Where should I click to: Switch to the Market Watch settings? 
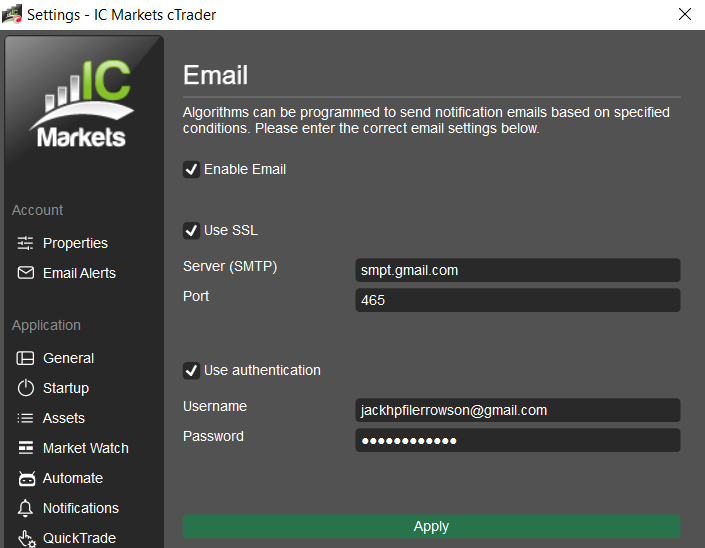[86, 448]
